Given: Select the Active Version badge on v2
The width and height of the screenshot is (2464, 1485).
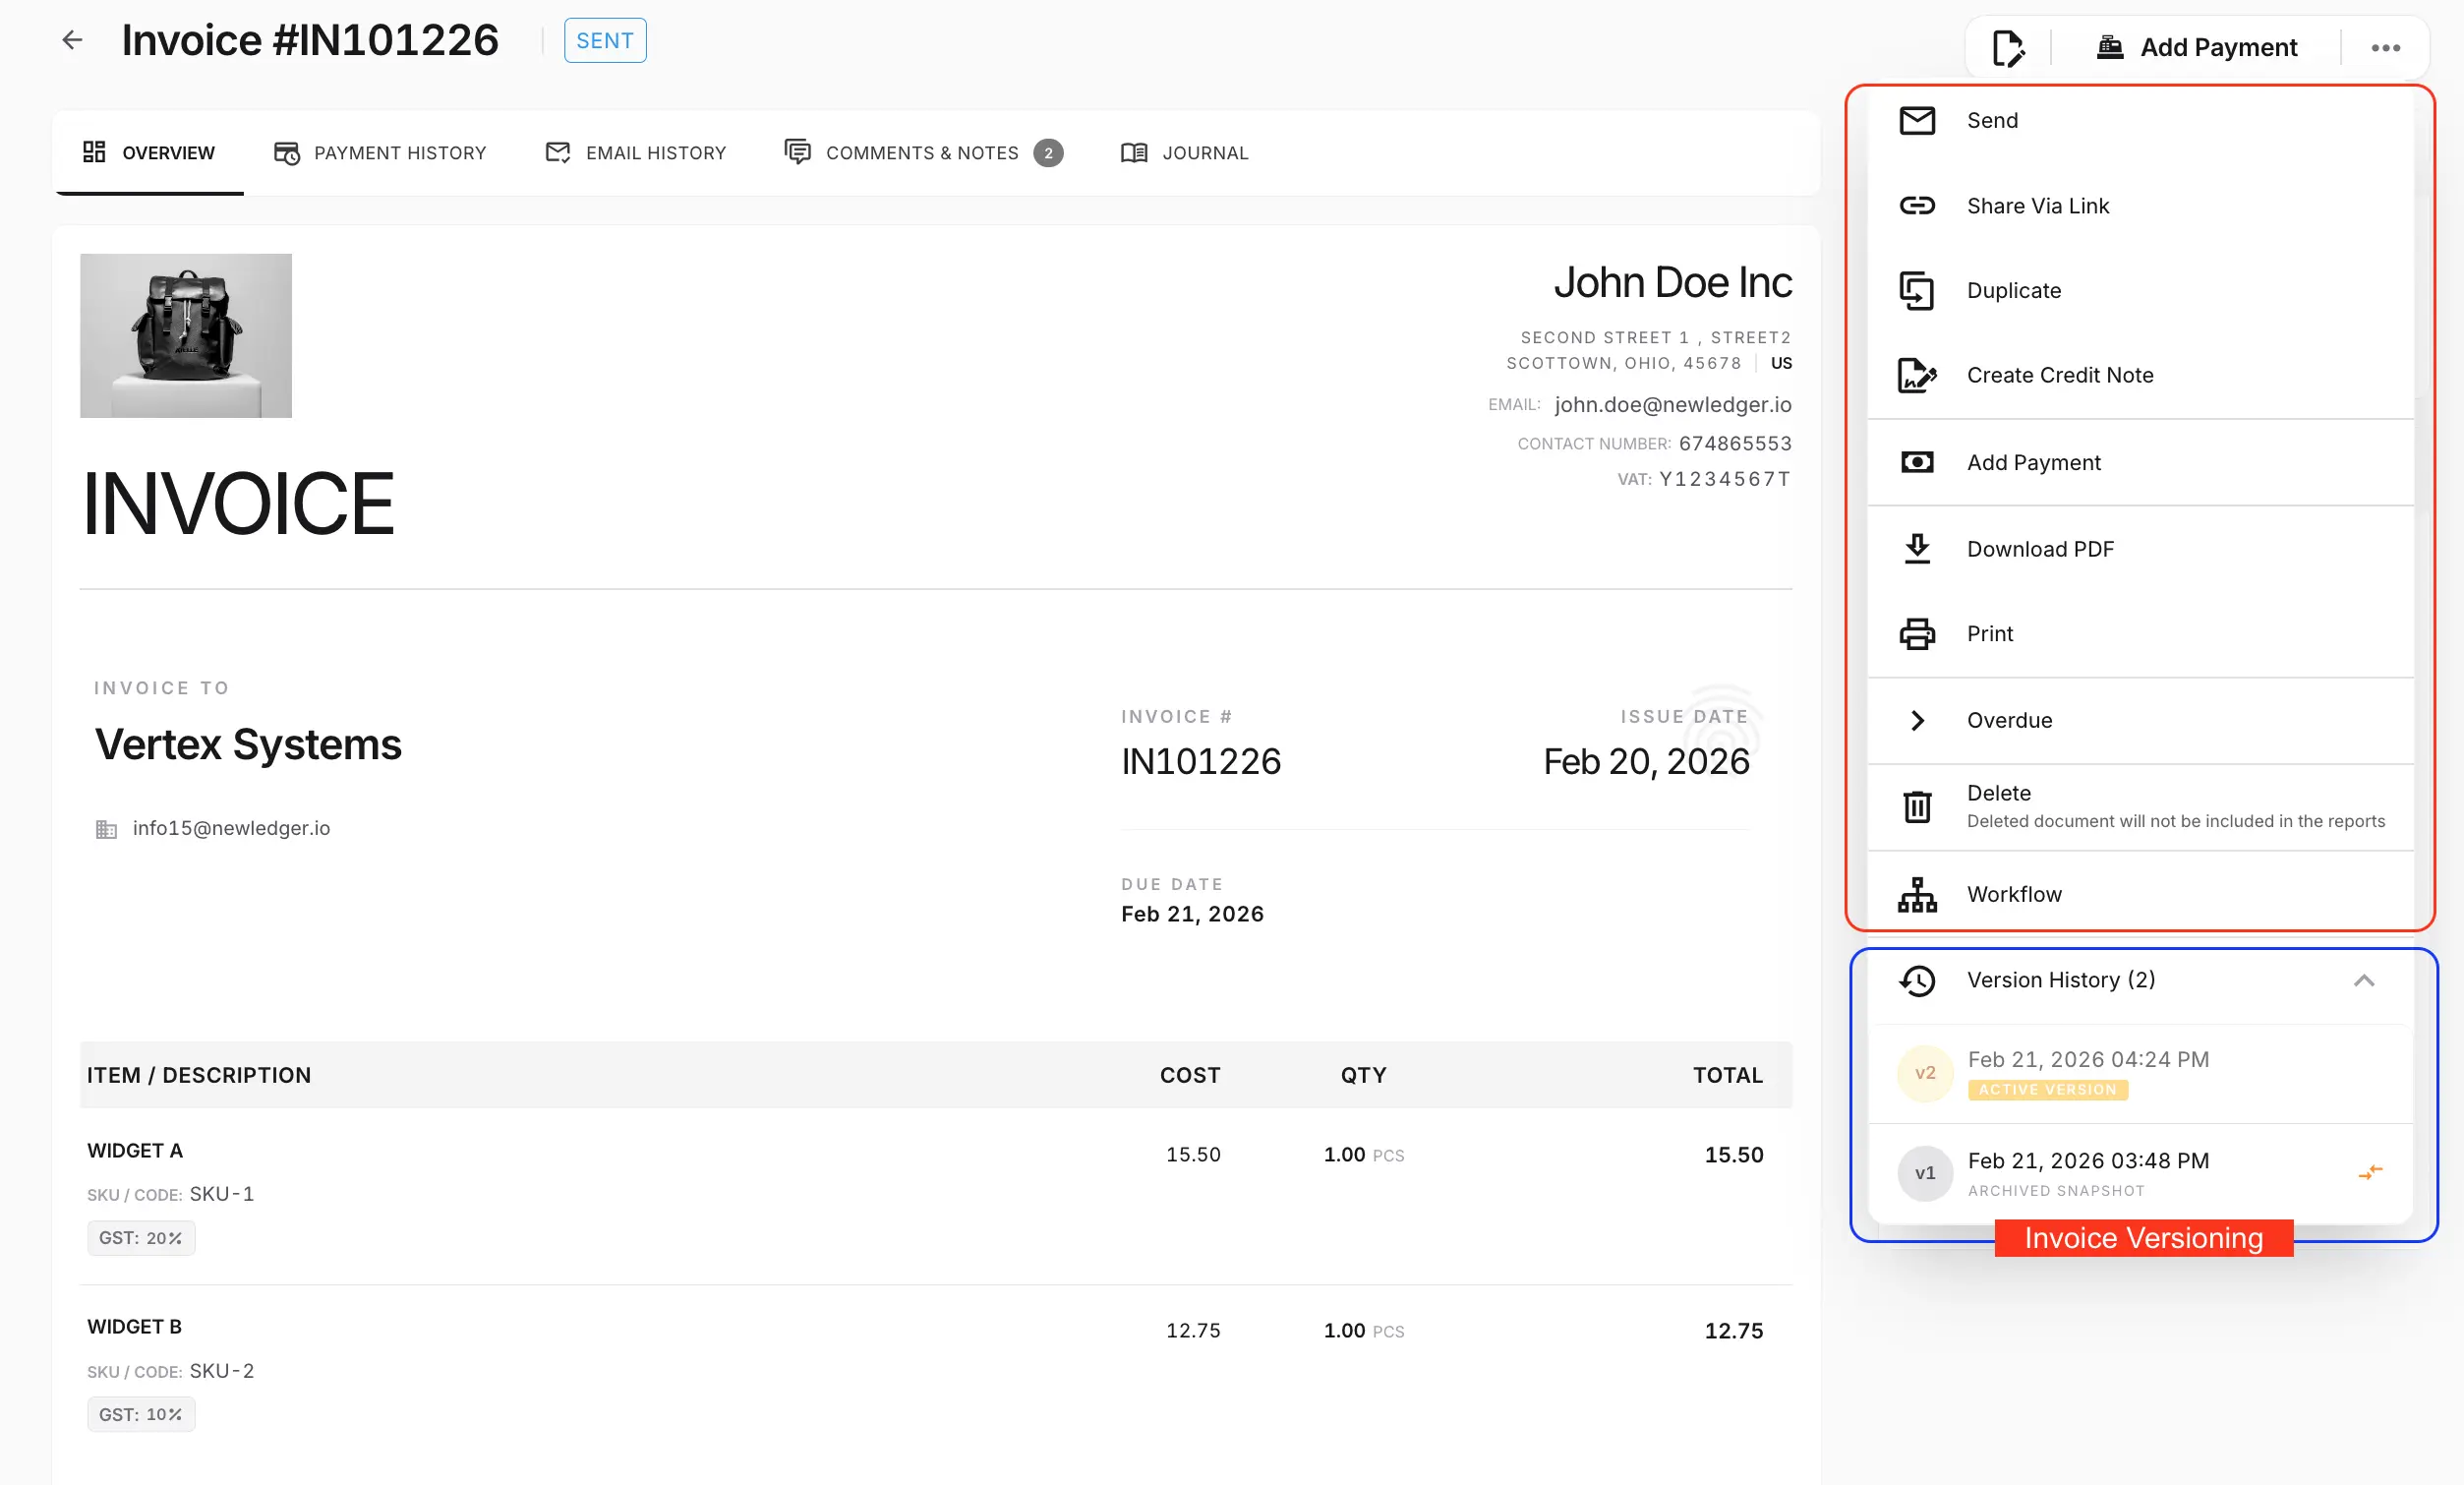Looking at the screenshot, I should click(x=2046, y=1090).
